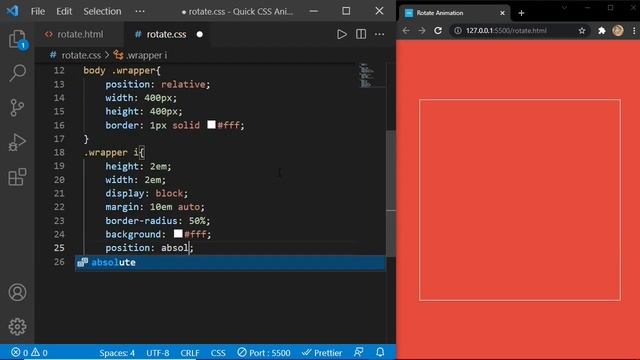Click the errors count in status bar
Screen dimensions: 640x360
pyautogui.click(x=20, y=353)
